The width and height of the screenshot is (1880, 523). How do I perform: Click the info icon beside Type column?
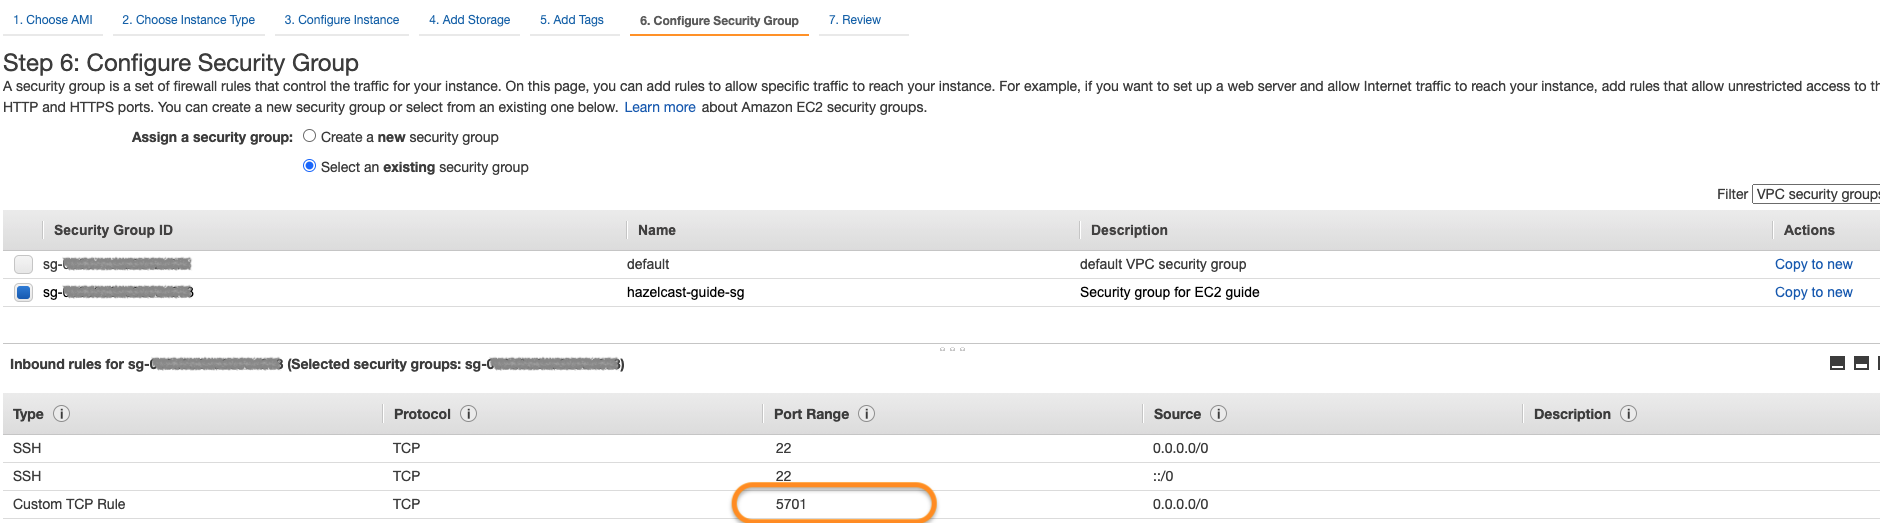point(61,414)
